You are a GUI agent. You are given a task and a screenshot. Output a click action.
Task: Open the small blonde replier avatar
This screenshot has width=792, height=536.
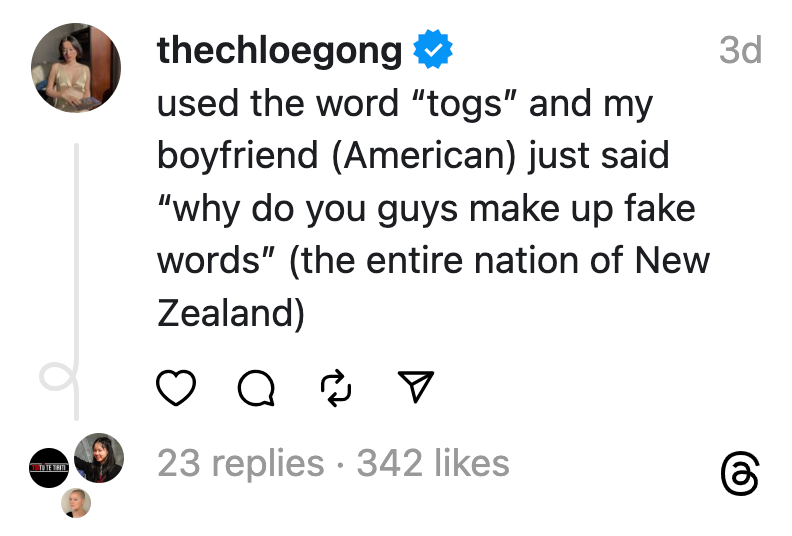[76, 502]
